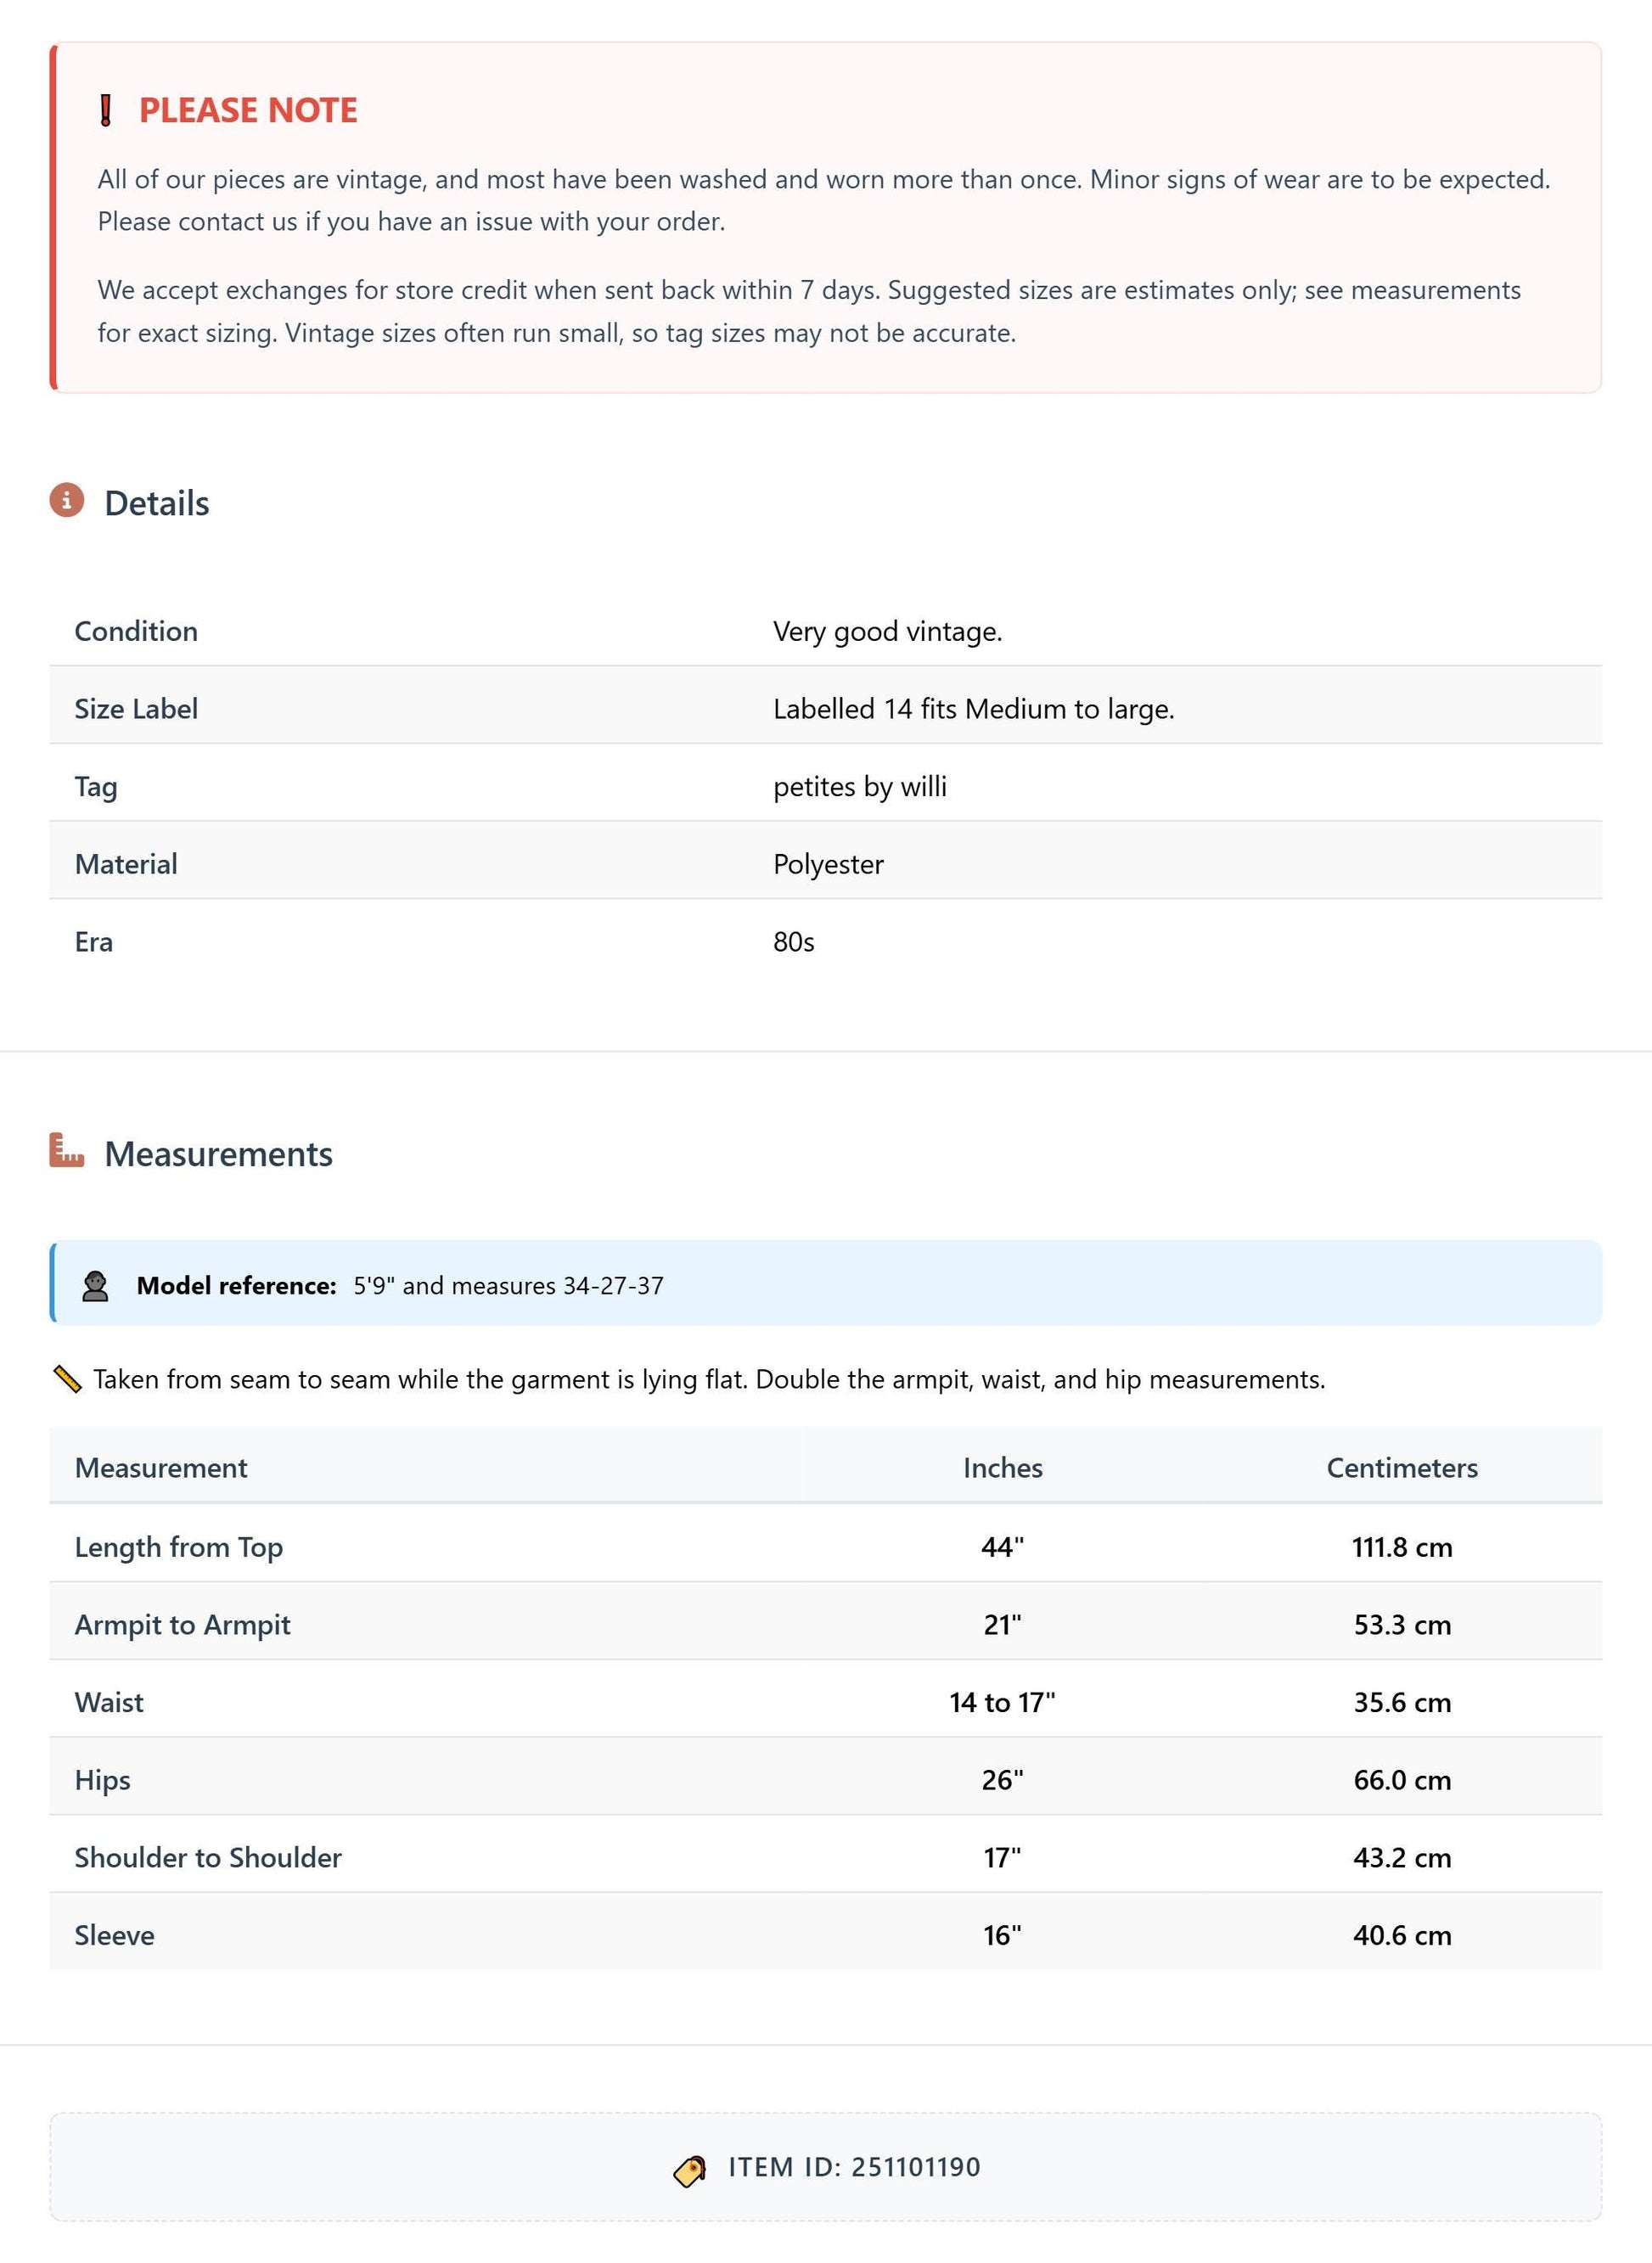Click the Details info circle icon
The height and width of the screenshot is (2263, 1652).
(67, 500)
